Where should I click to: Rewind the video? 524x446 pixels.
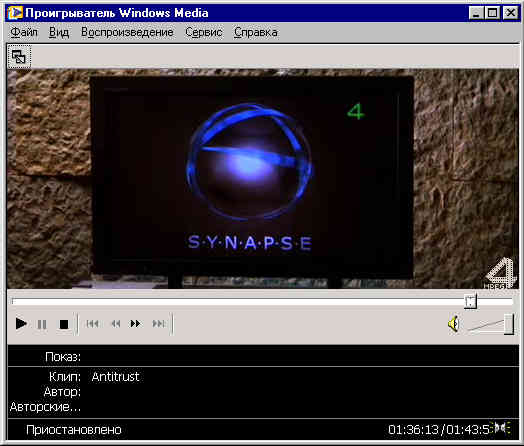coord(115,324)
